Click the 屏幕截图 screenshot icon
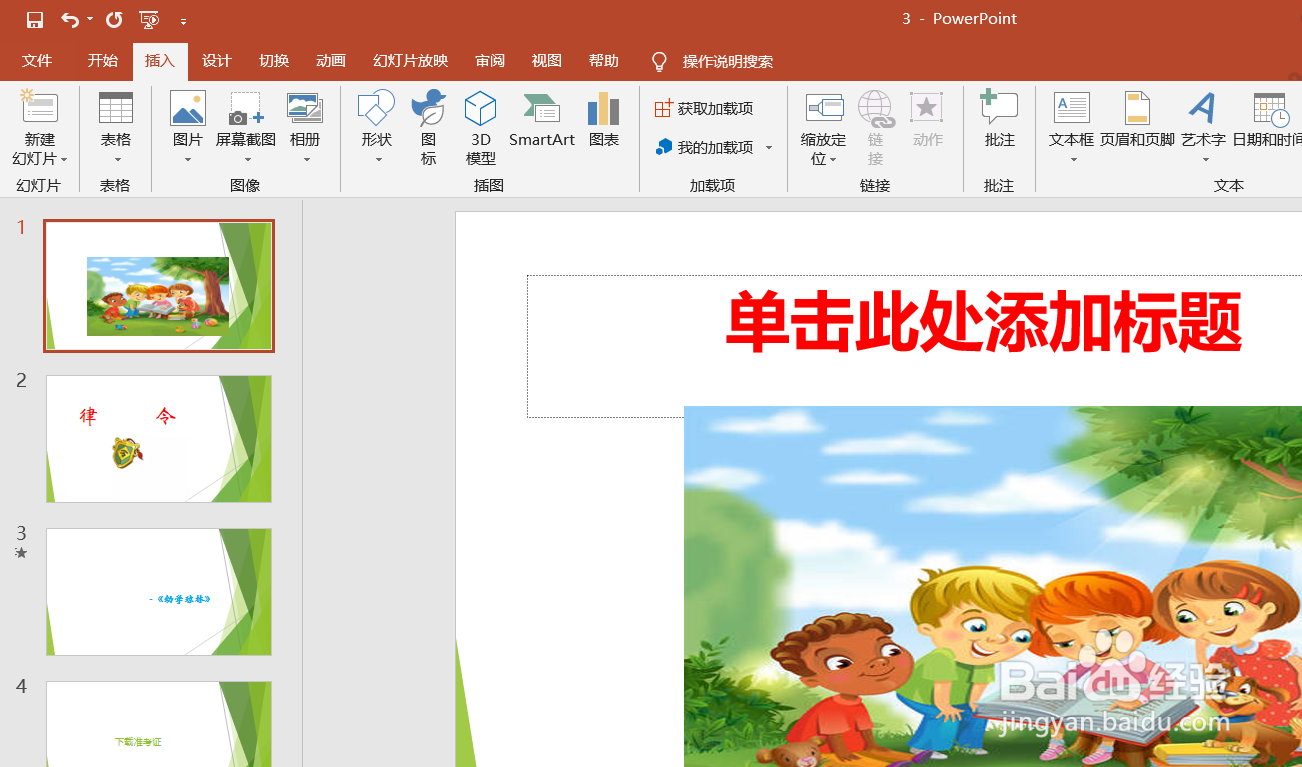This screenshot has height=767, width=1302. coord(246,108)
